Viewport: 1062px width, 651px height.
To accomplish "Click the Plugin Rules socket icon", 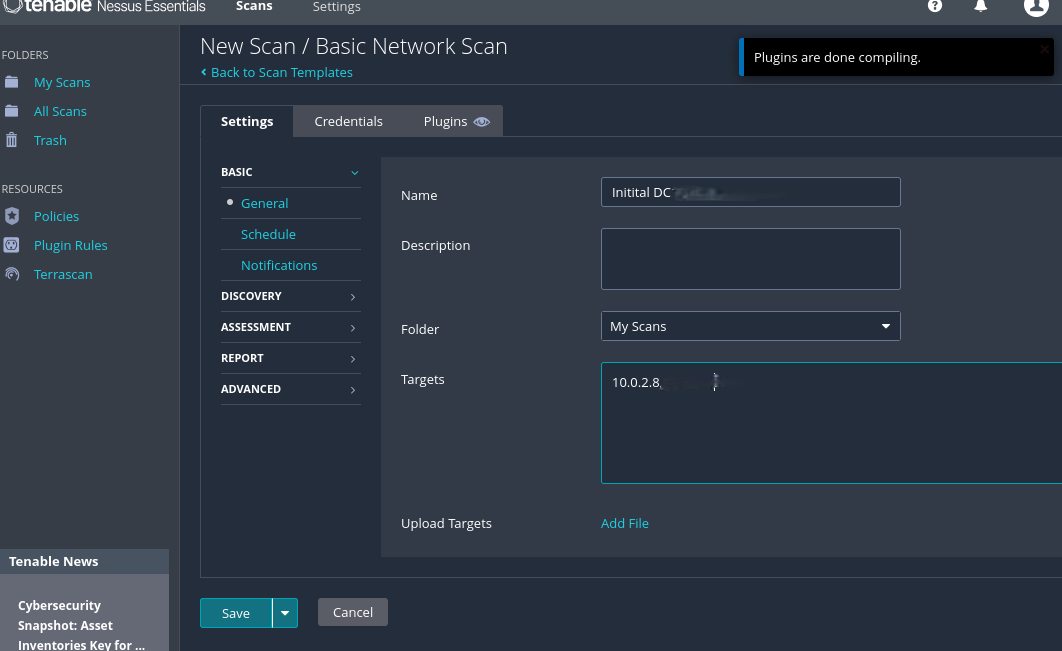I will click(x=12, y=245).
